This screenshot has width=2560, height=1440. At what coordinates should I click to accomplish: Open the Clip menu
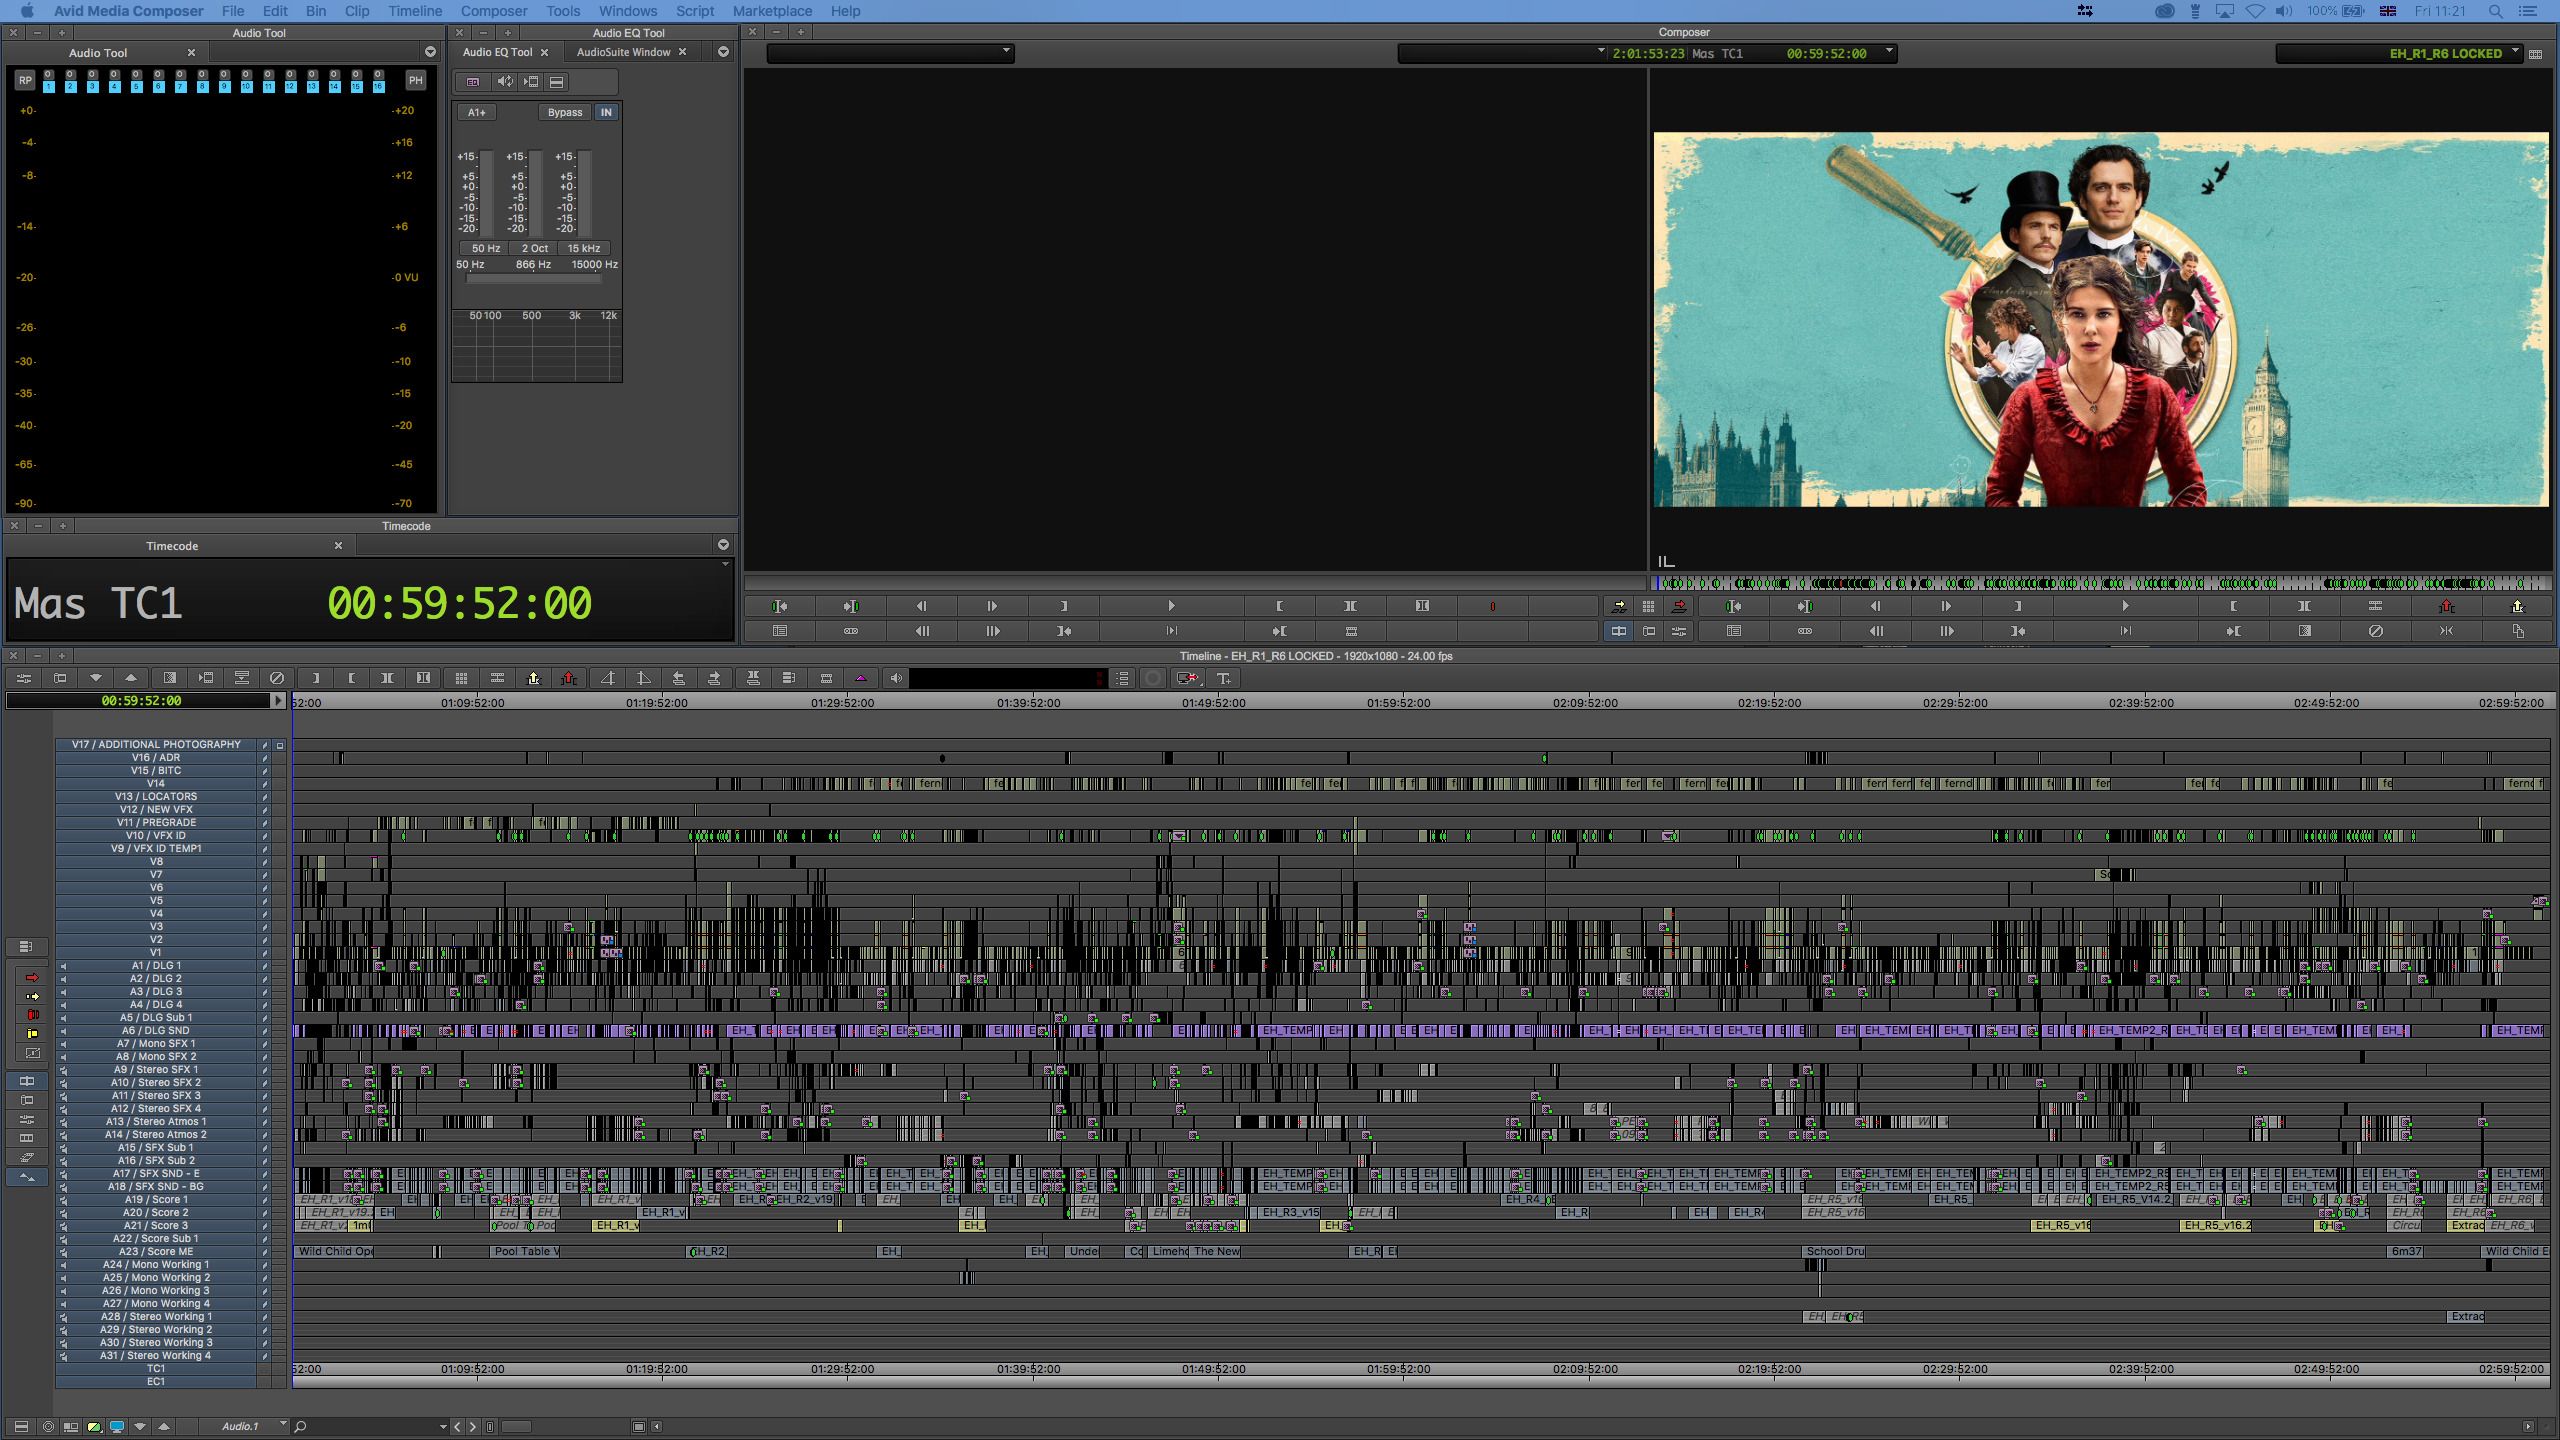coord(357,11)
